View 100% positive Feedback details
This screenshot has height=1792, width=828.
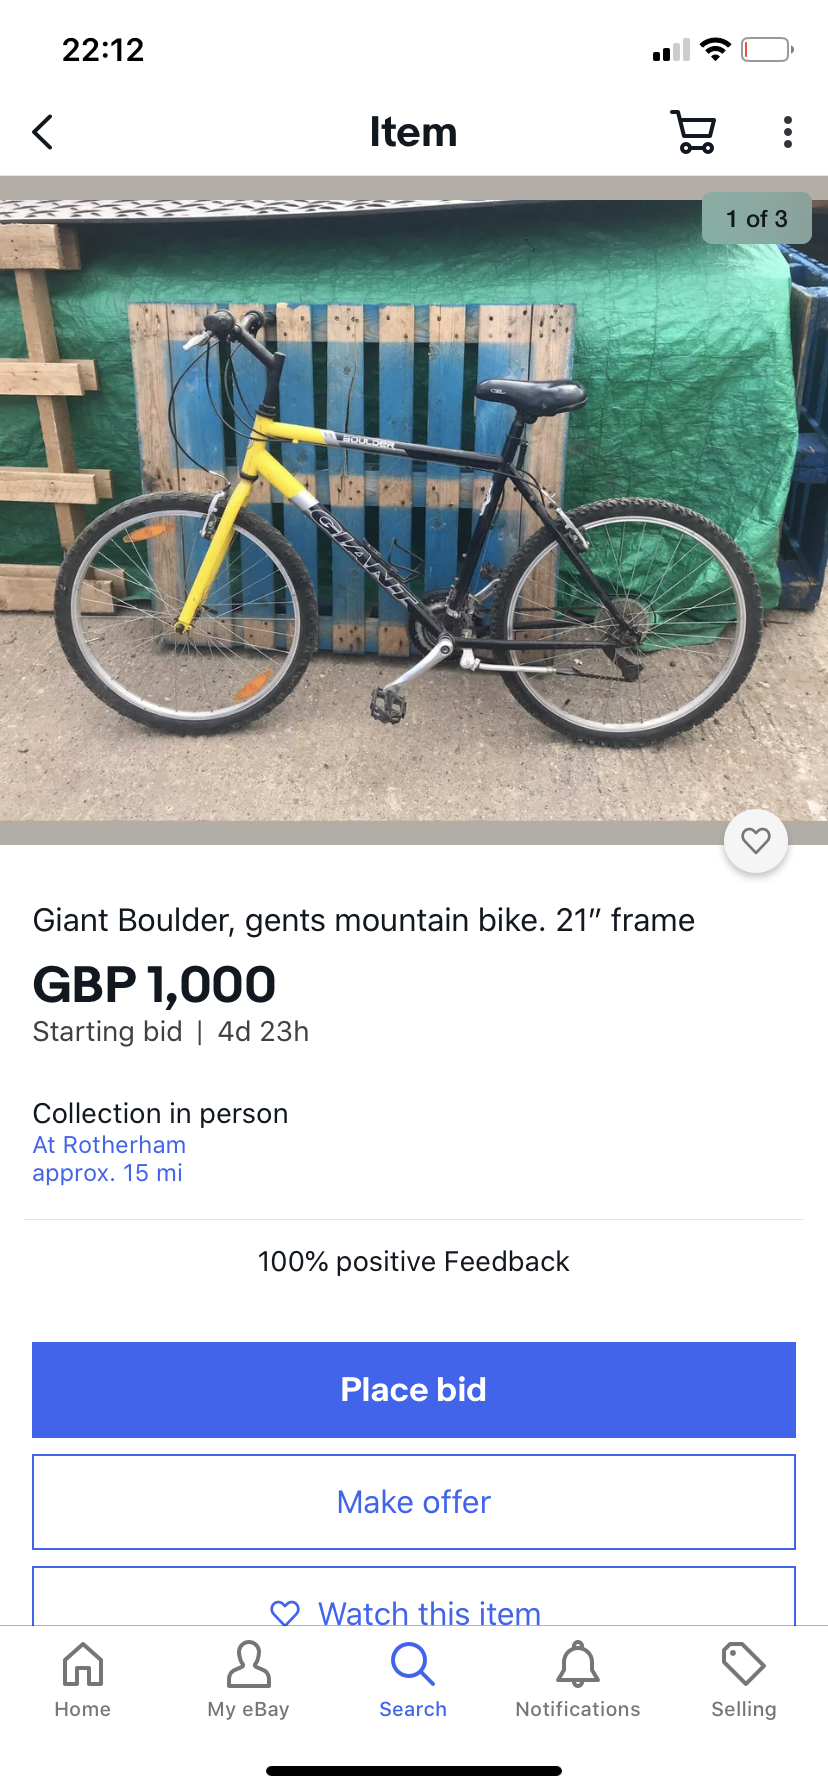coord(414,1262)
